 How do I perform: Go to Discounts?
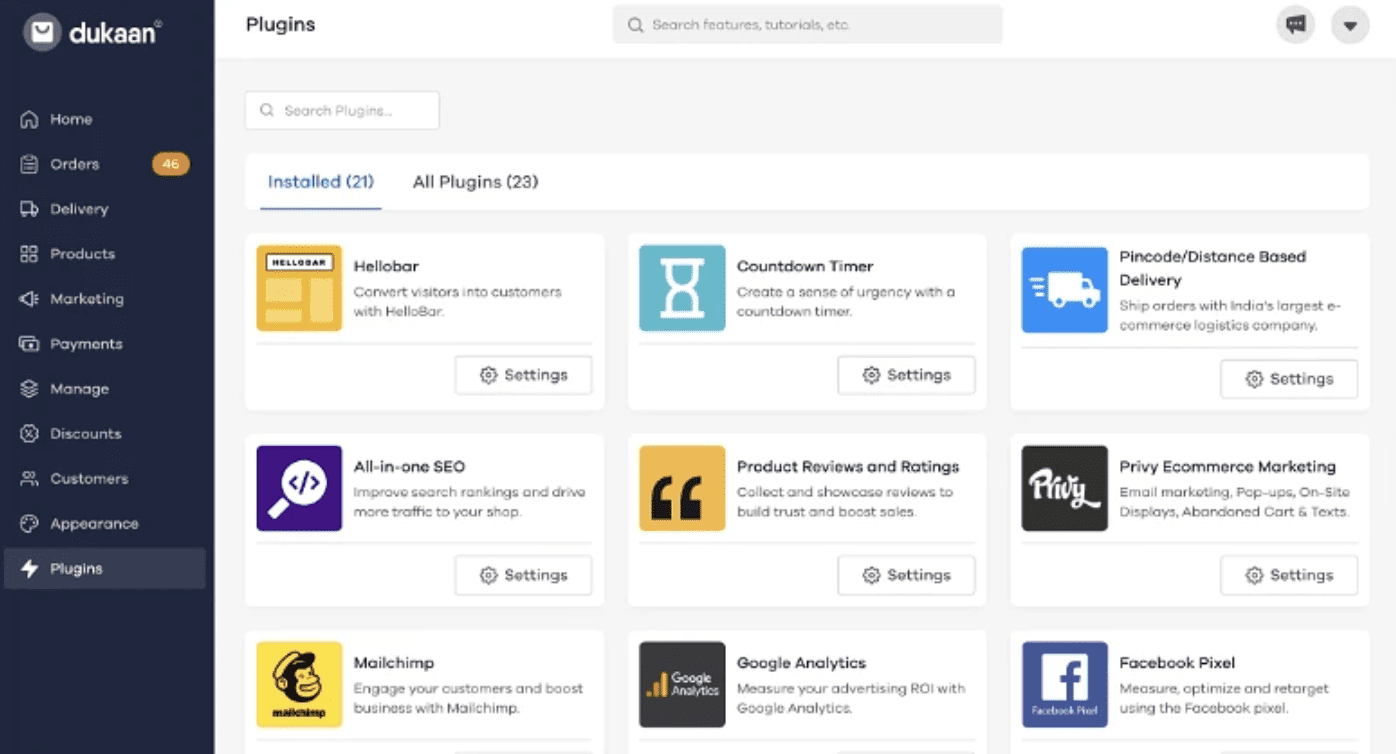(x=105, y=434)
